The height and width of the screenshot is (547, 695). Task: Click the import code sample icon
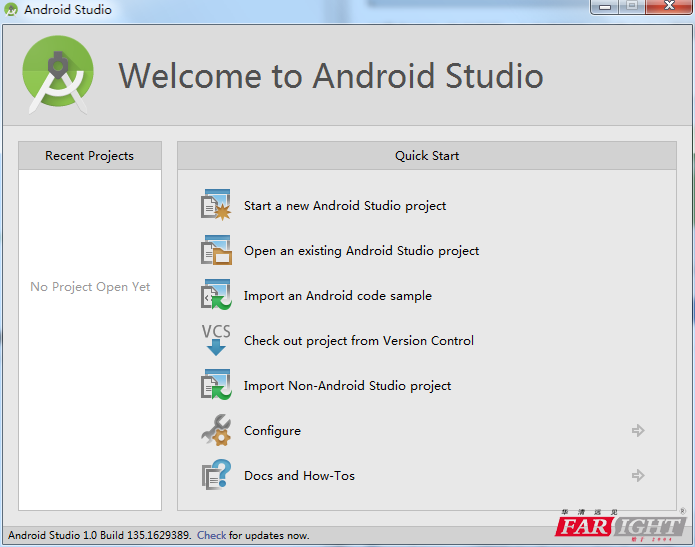point(216,295)
